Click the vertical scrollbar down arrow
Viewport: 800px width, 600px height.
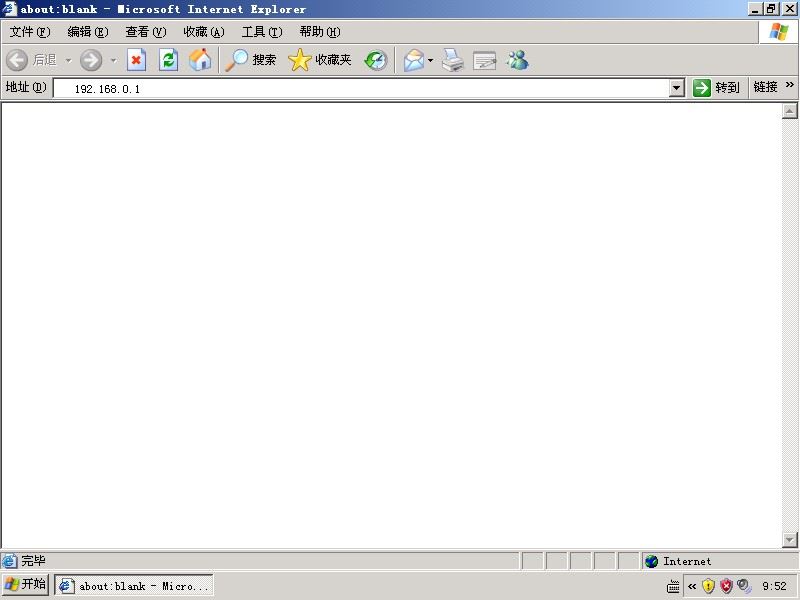click(x=789, y=539)
